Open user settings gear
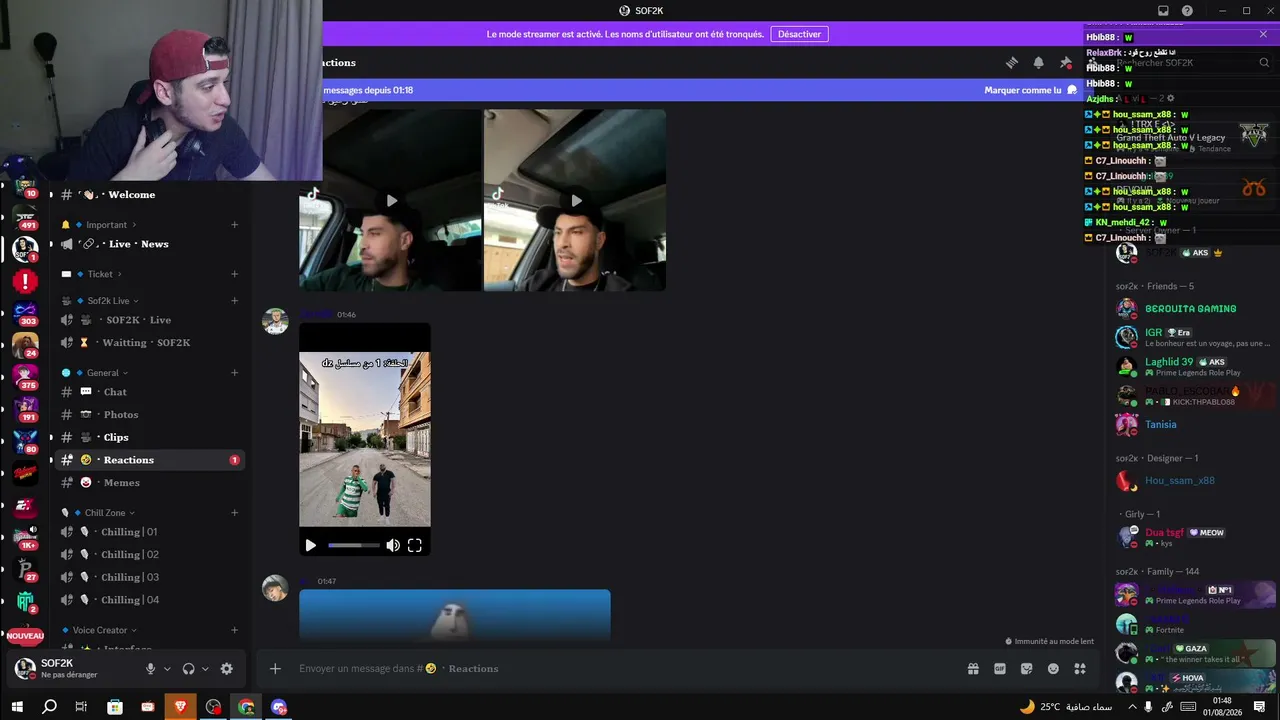 pos(226,669)
